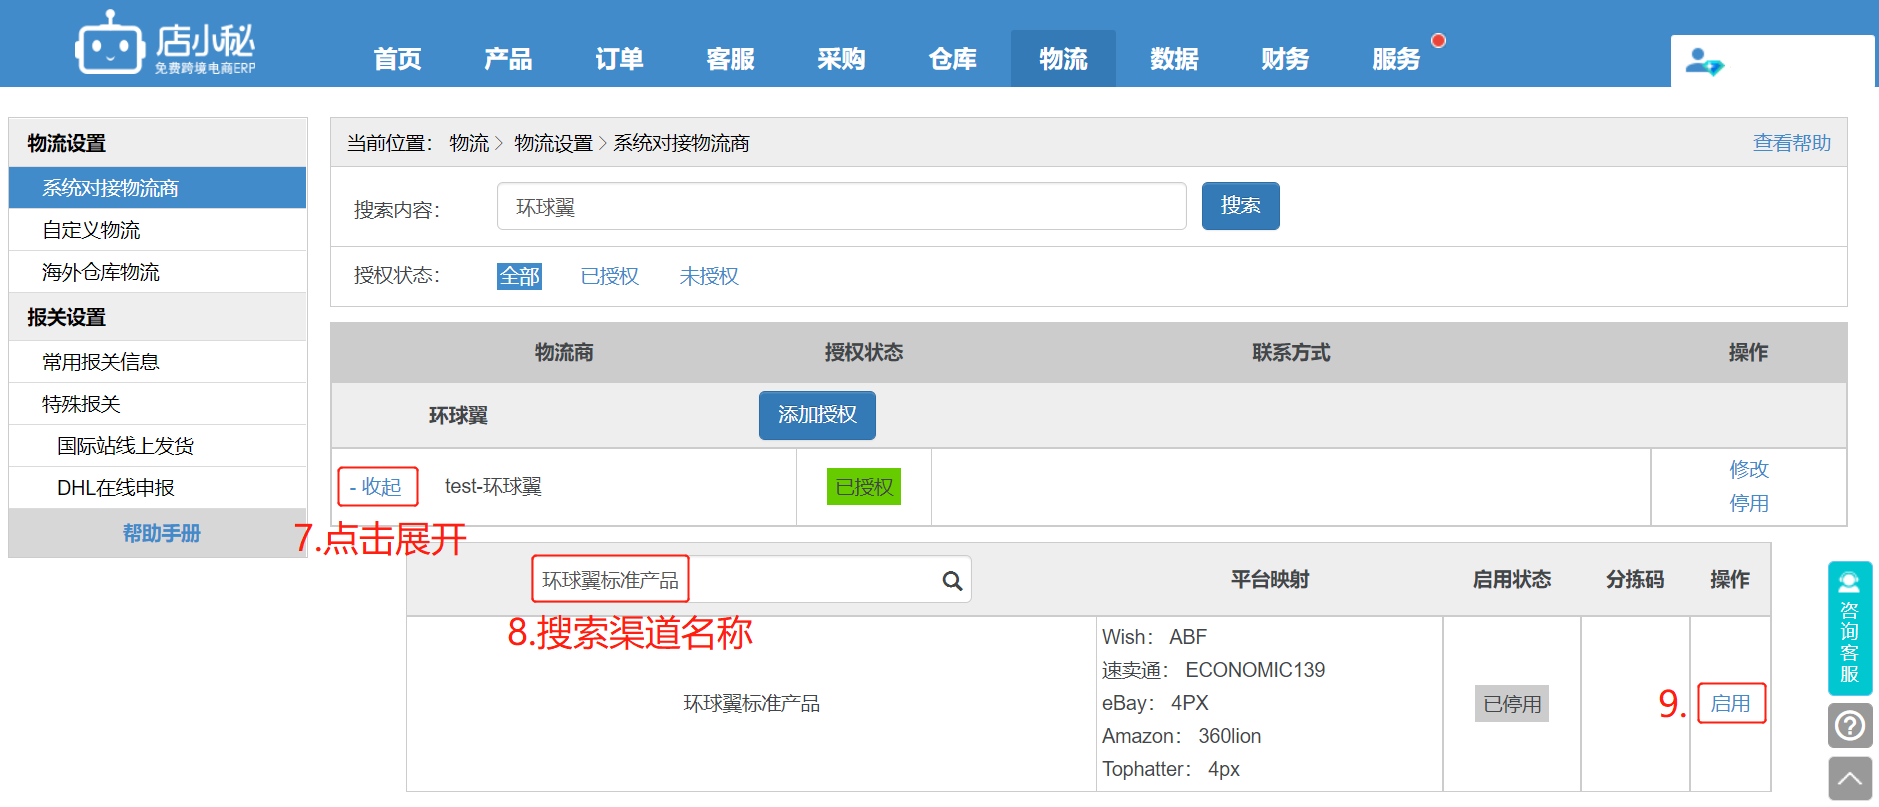This screenshot has height=807, width=1879.
Task: Open the 财务 menu
Action: (x=1285, y=59)
